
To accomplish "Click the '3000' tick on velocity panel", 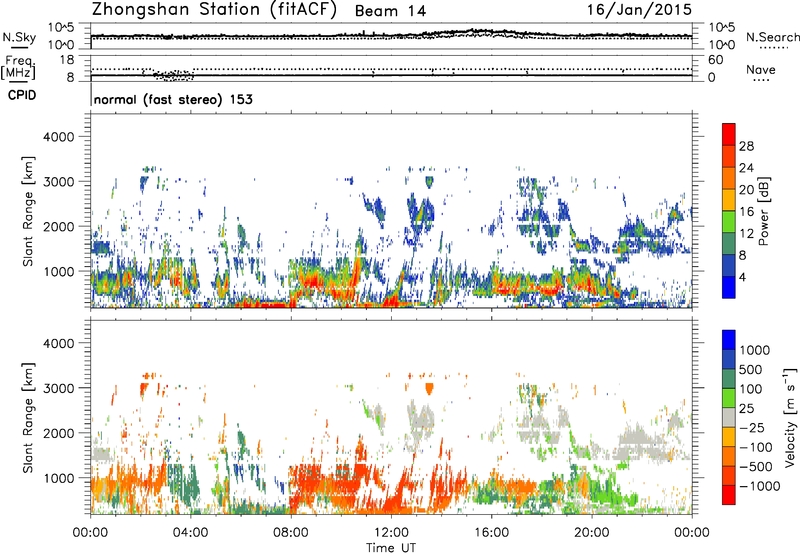I will [x=59, y=388].
